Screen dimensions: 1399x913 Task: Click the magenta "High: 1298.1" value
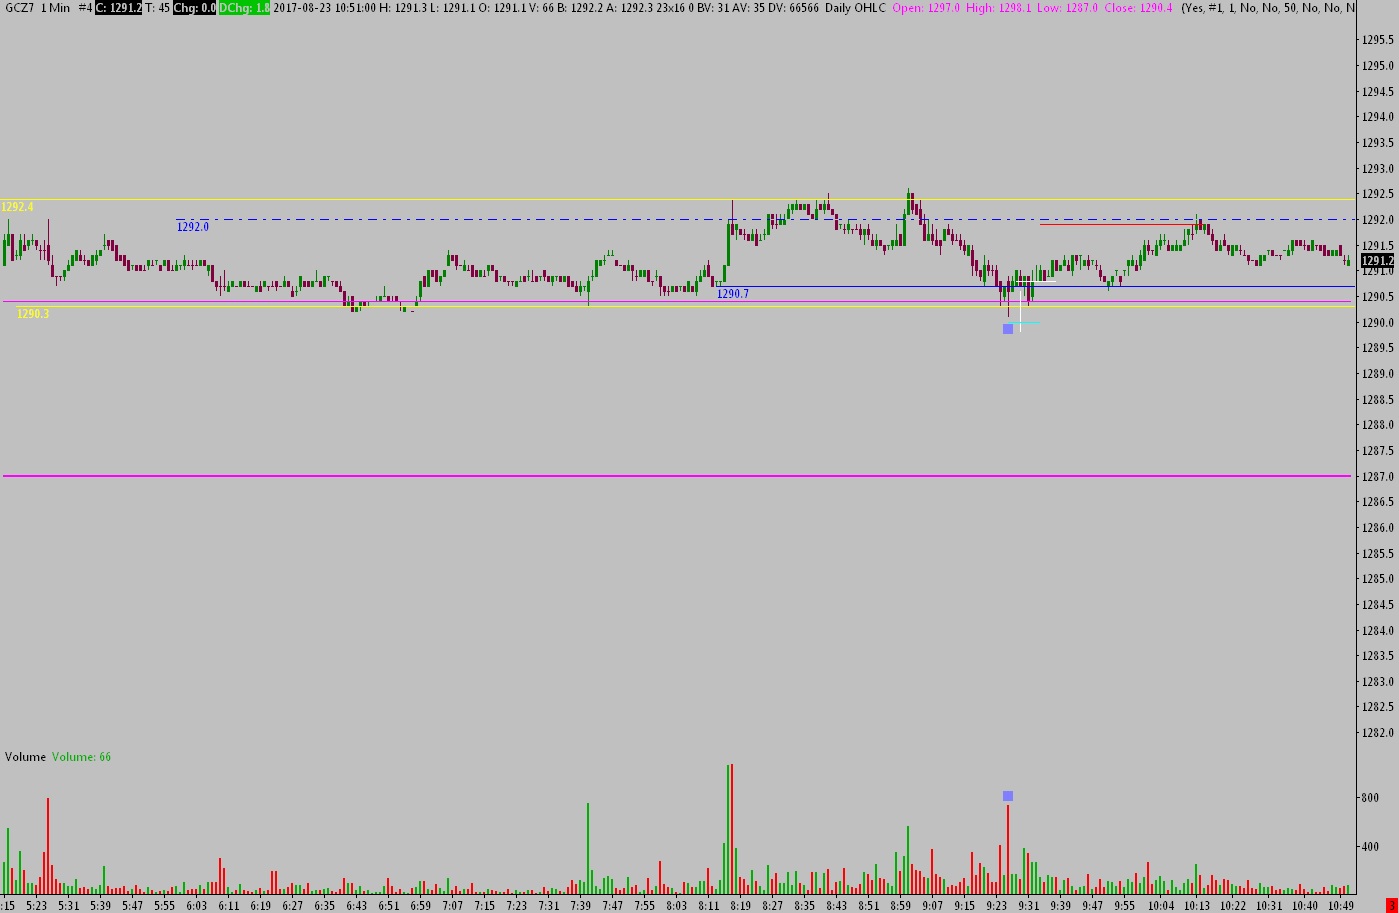point(998,8)
